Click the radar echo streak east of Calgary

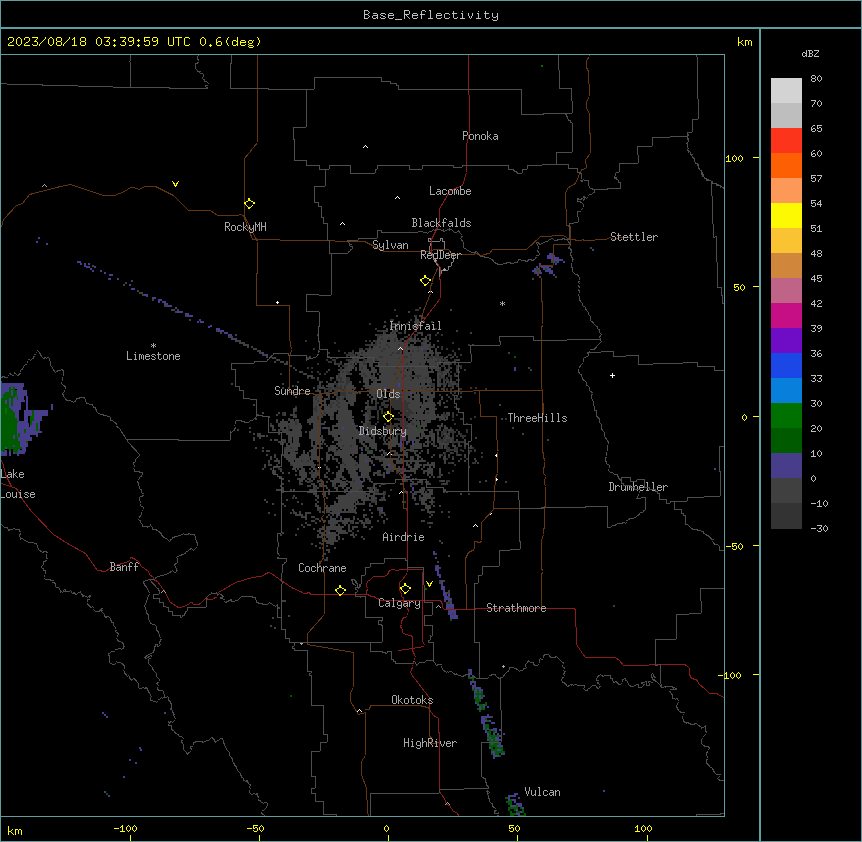click(x=444, y=586)
